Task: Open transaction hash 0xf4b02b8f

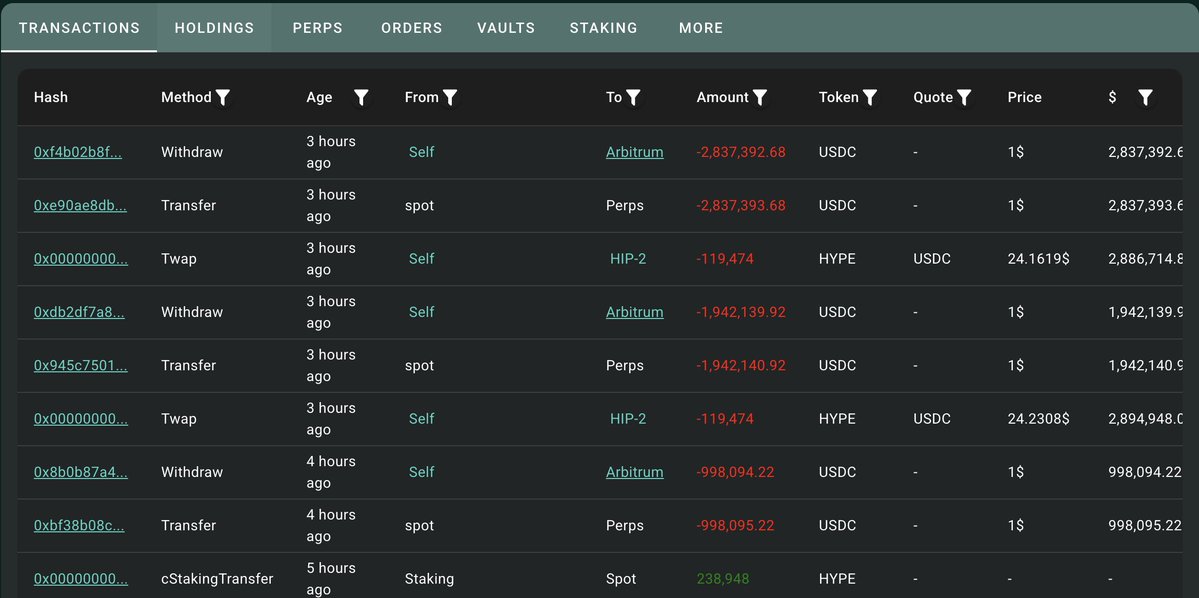Action: (78, 152)
